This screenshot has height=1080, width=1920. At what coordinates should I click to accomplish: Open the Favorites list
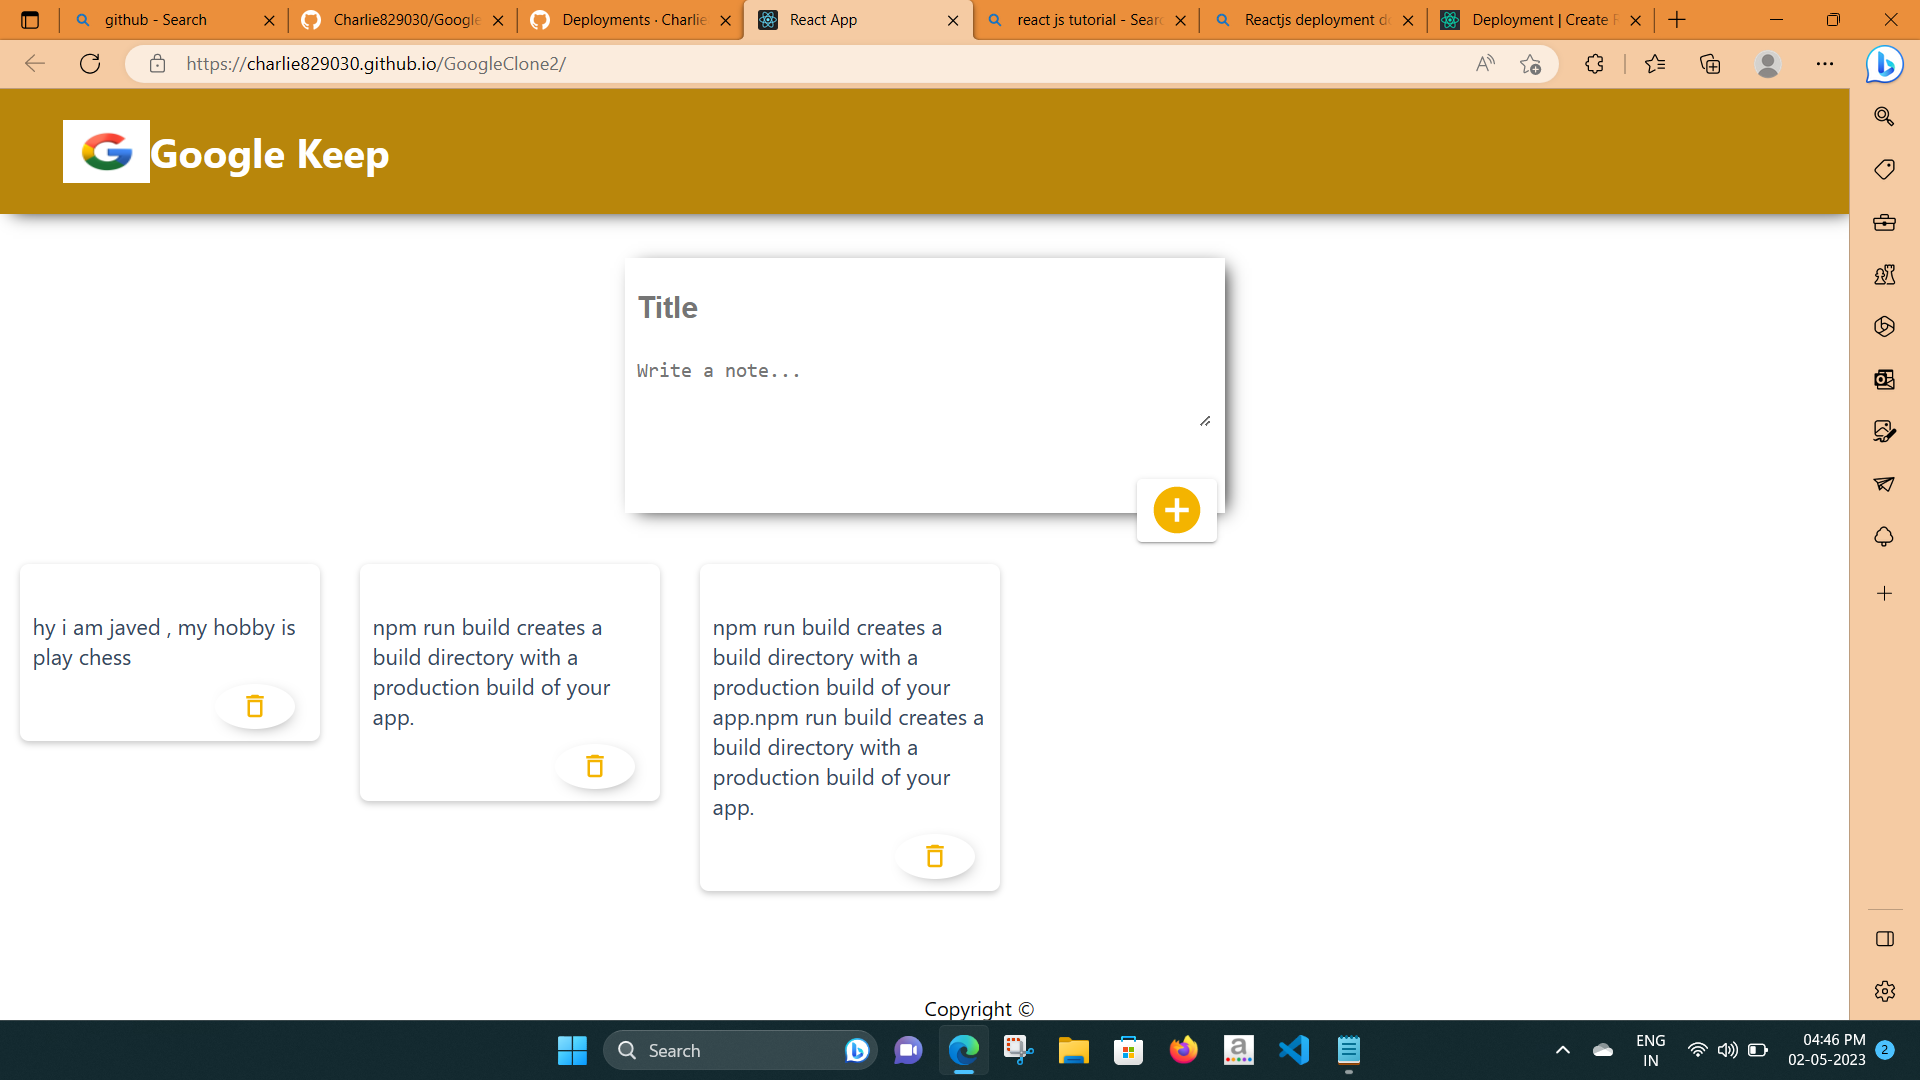1655,64
